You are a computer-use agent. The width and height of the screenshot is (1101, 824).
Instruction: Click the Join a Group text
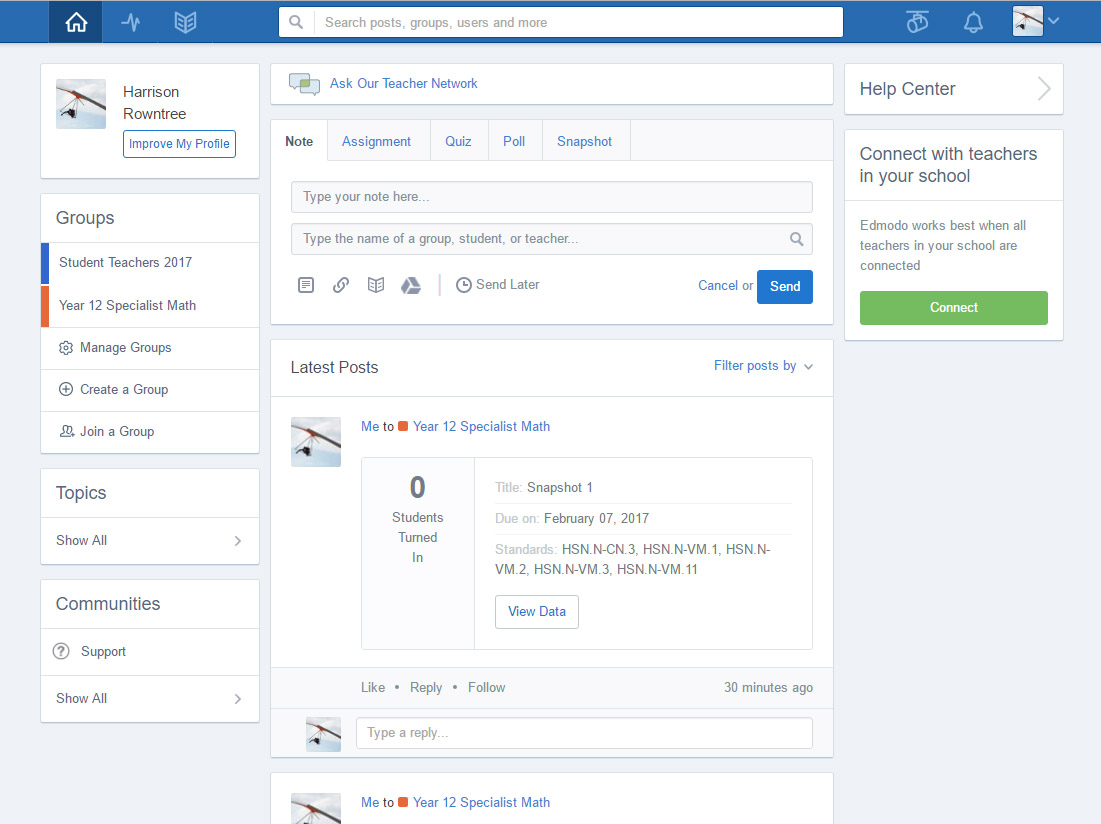117,432
